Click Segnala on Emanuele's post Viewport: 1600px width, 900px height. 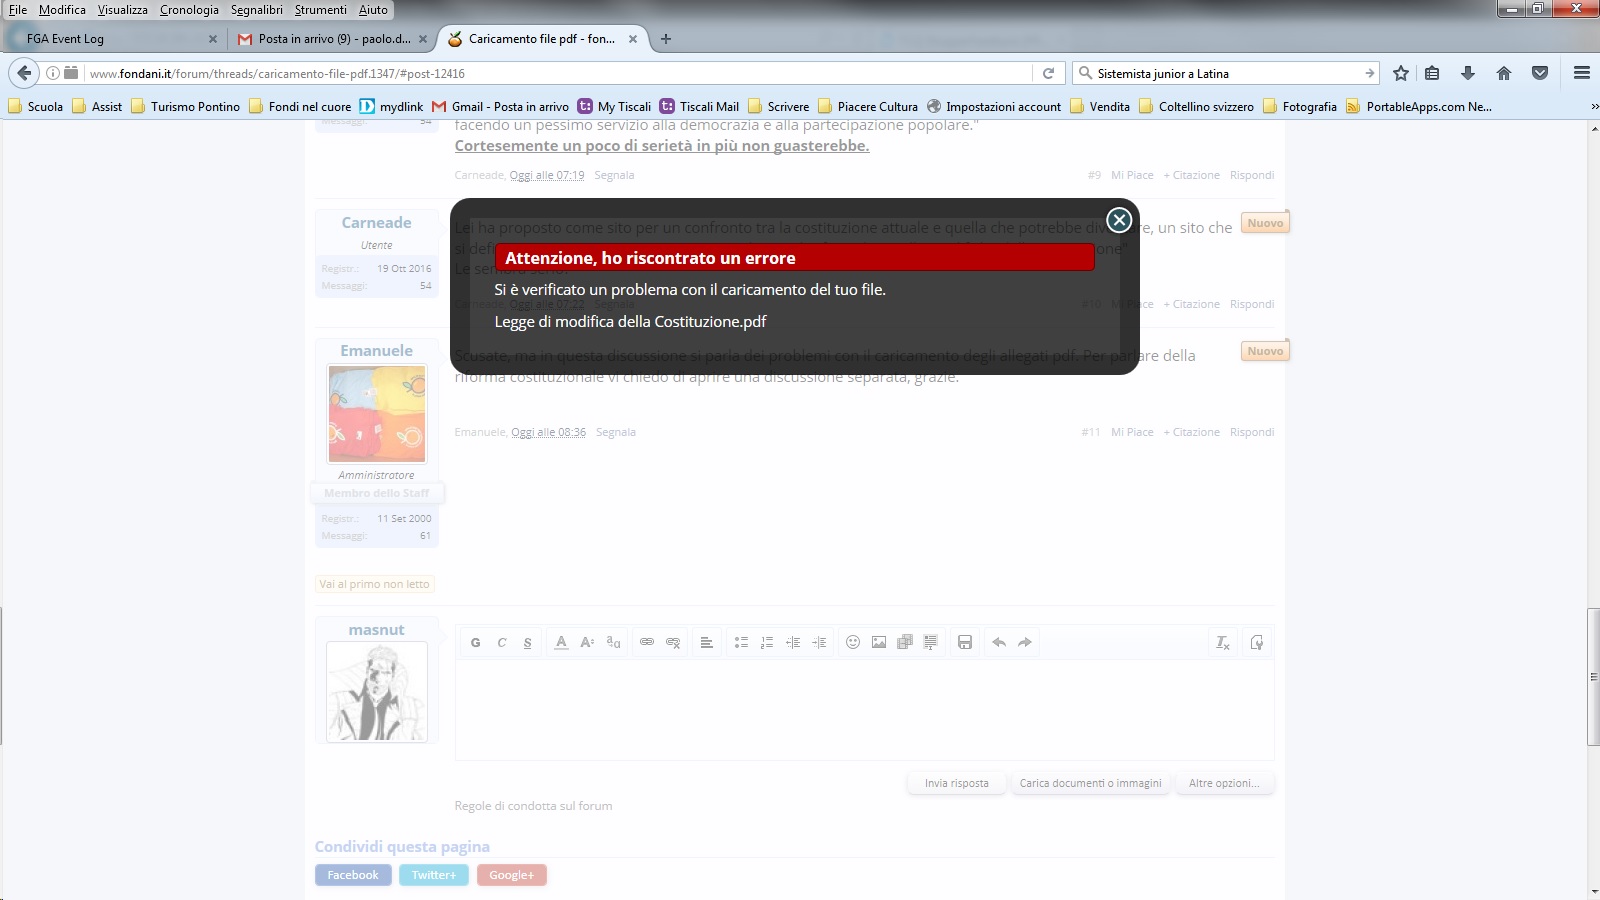tap(616, 432)
